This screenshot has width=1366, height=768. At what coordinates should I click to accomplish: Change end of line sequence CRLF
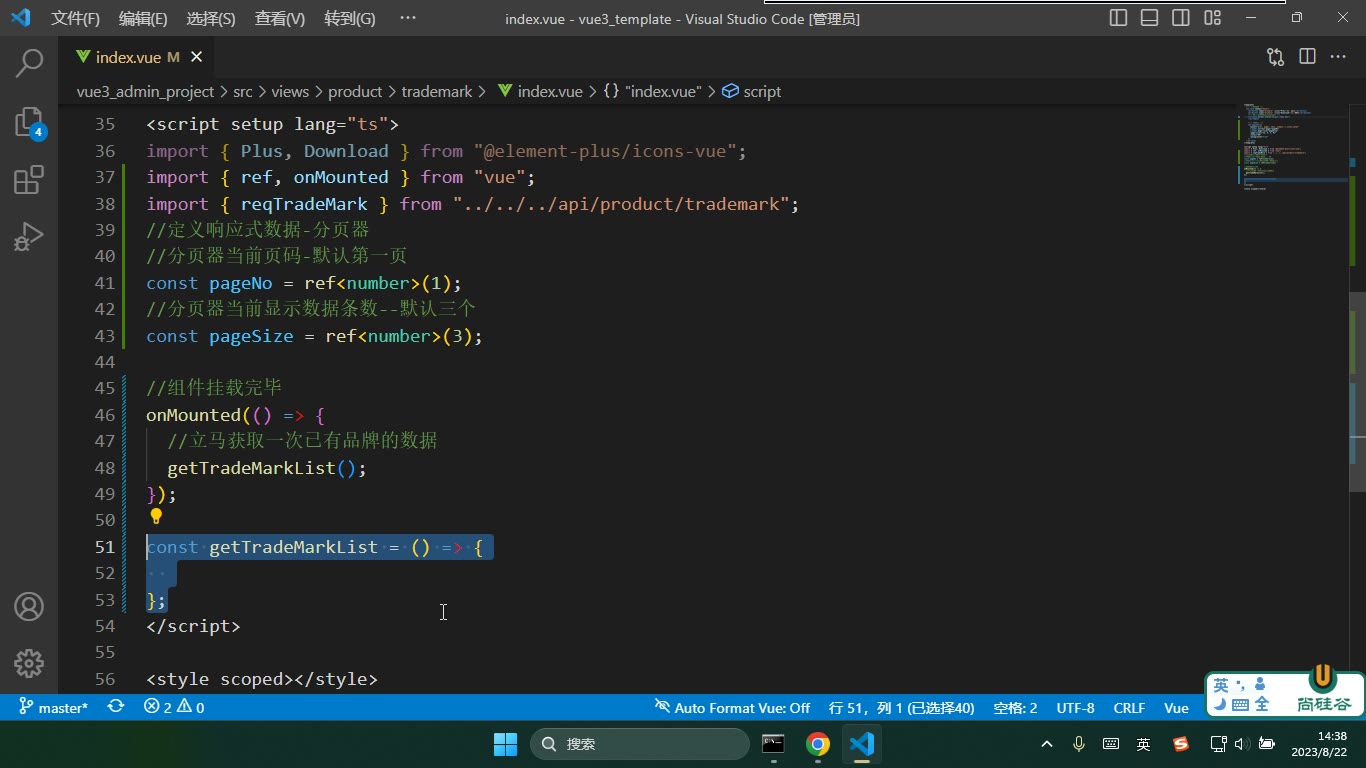(1129, 707)
